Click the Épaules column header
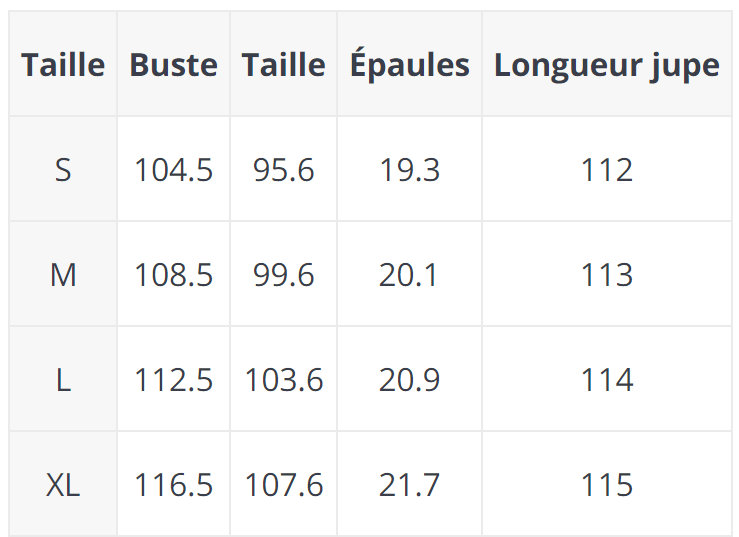 [409, 65]
